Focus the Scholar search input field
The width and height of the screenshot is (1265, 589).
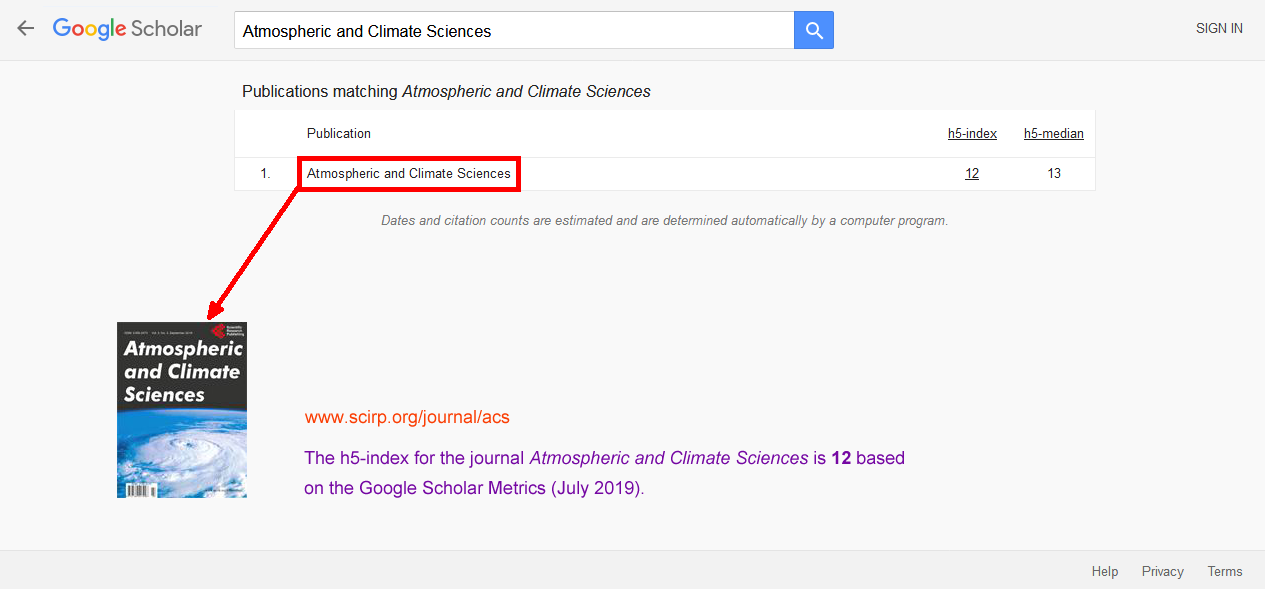click(x=514, y=31)
